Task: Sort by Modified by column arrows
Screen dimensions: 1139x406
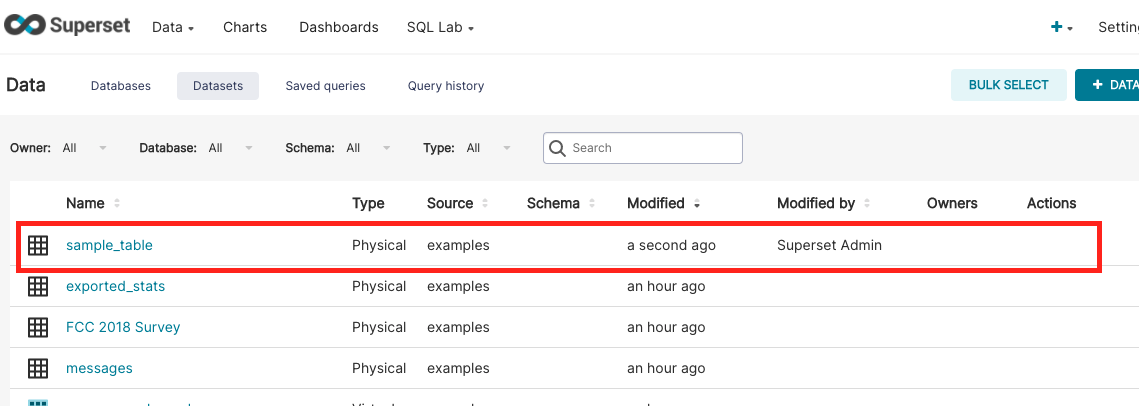Action: coord(867,204)
